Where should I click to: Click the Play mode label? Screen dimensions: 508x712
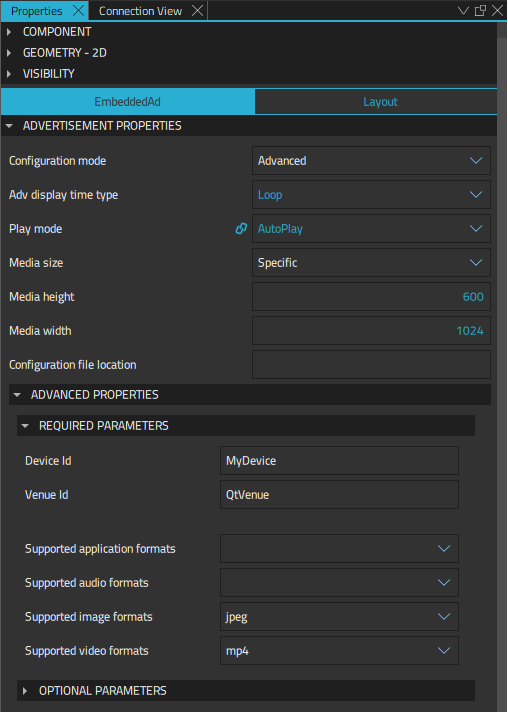[35, 229]
